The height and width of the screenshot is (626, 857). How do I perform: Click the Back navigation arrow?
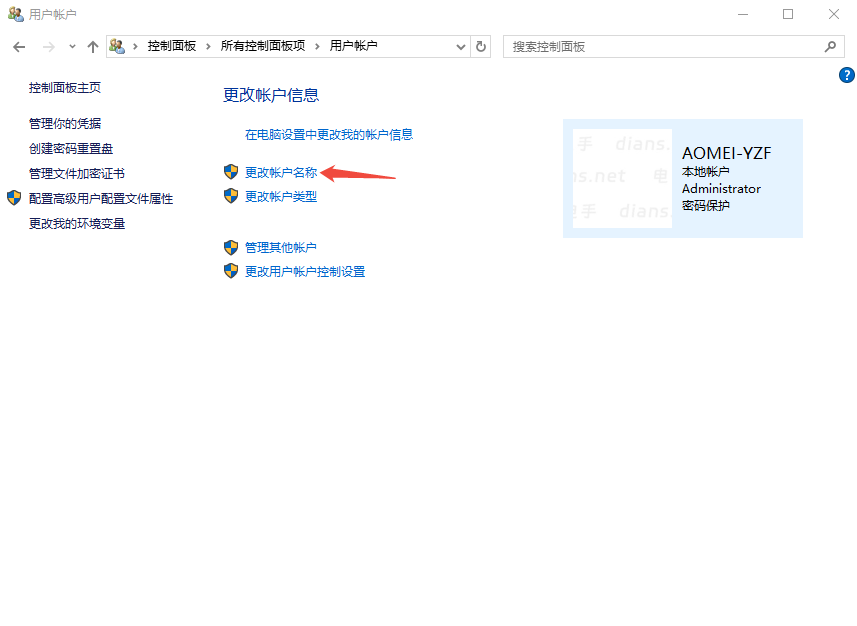[18, 46]
